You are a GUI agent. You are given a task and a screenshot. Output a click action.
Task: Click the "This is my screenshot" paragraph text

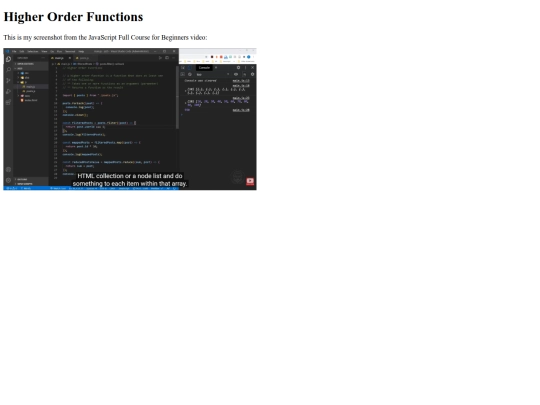[105, 37]
